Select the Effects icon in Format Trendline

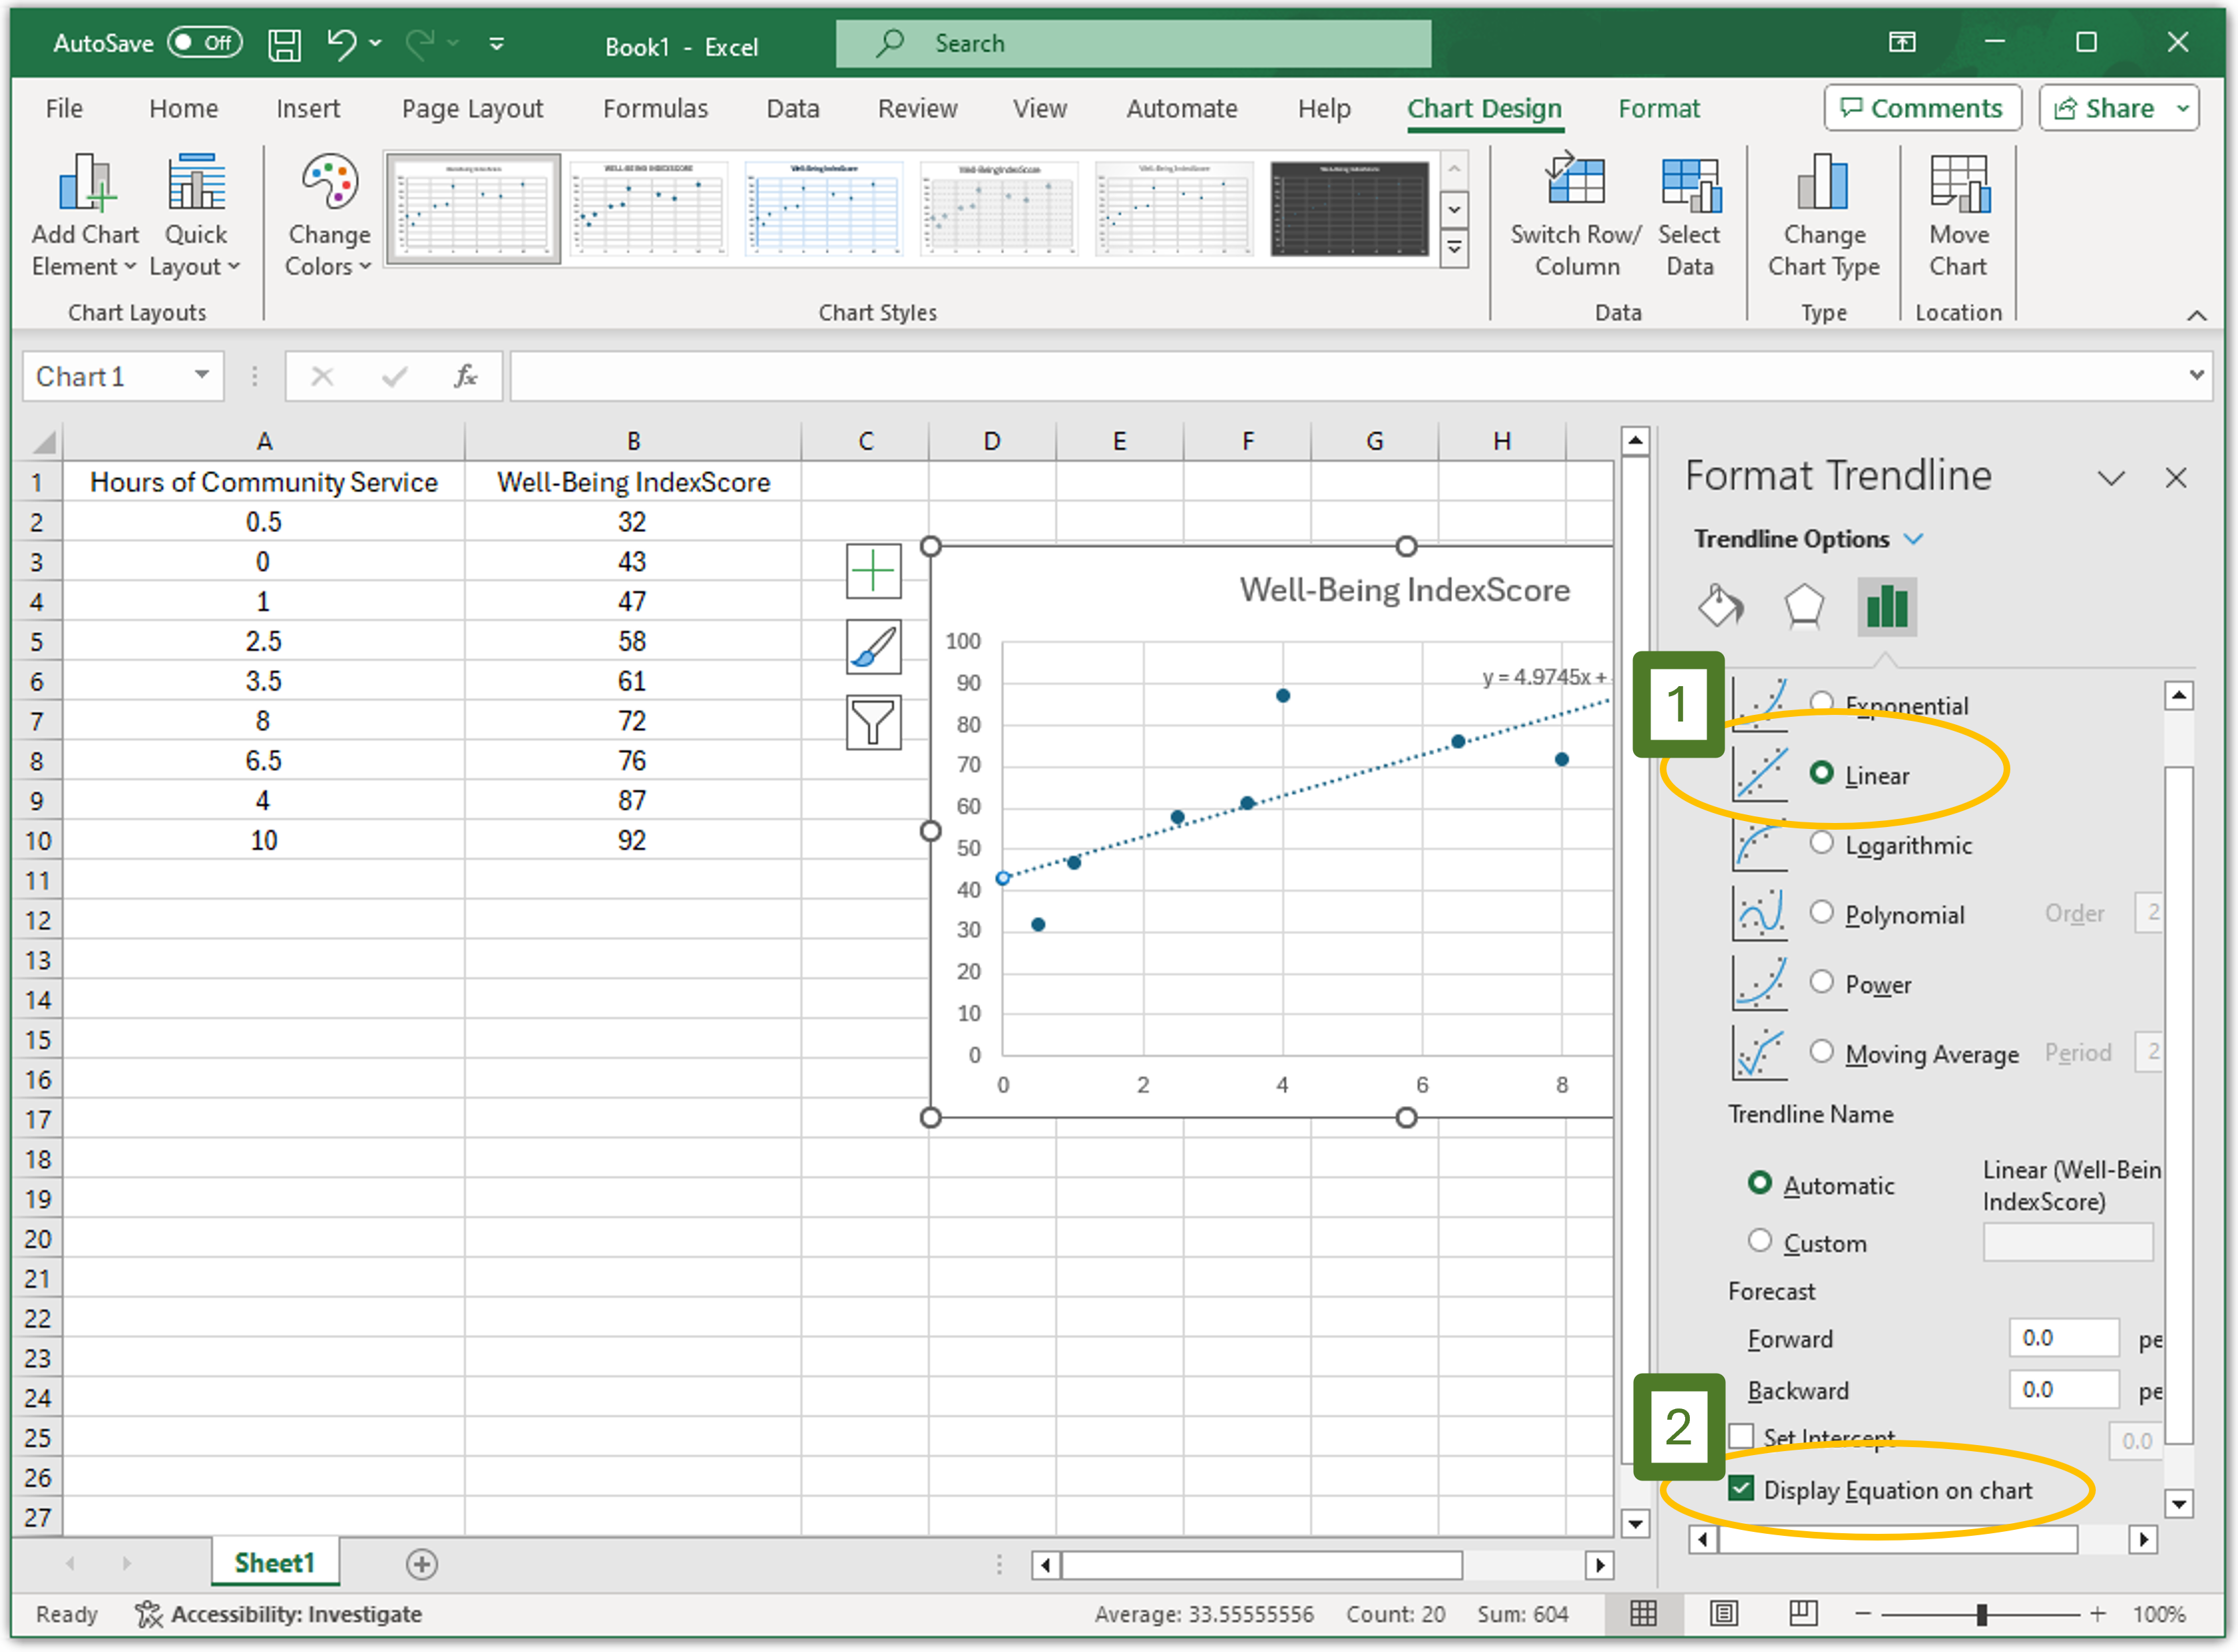tap(1804, 606)
